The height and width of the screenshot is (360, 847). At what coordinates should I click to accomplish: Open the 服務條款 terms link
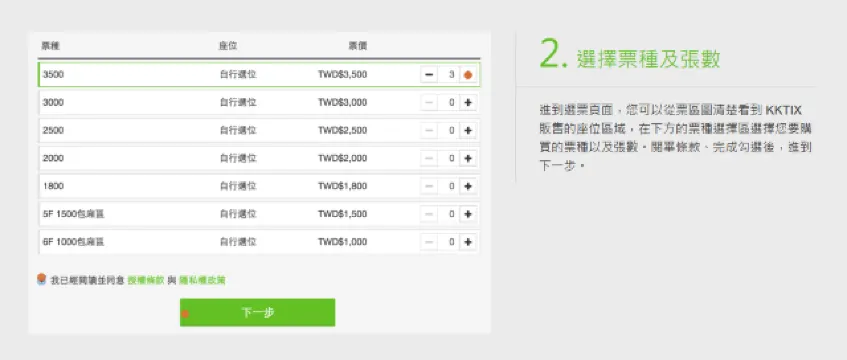click(x=146, y=281)
